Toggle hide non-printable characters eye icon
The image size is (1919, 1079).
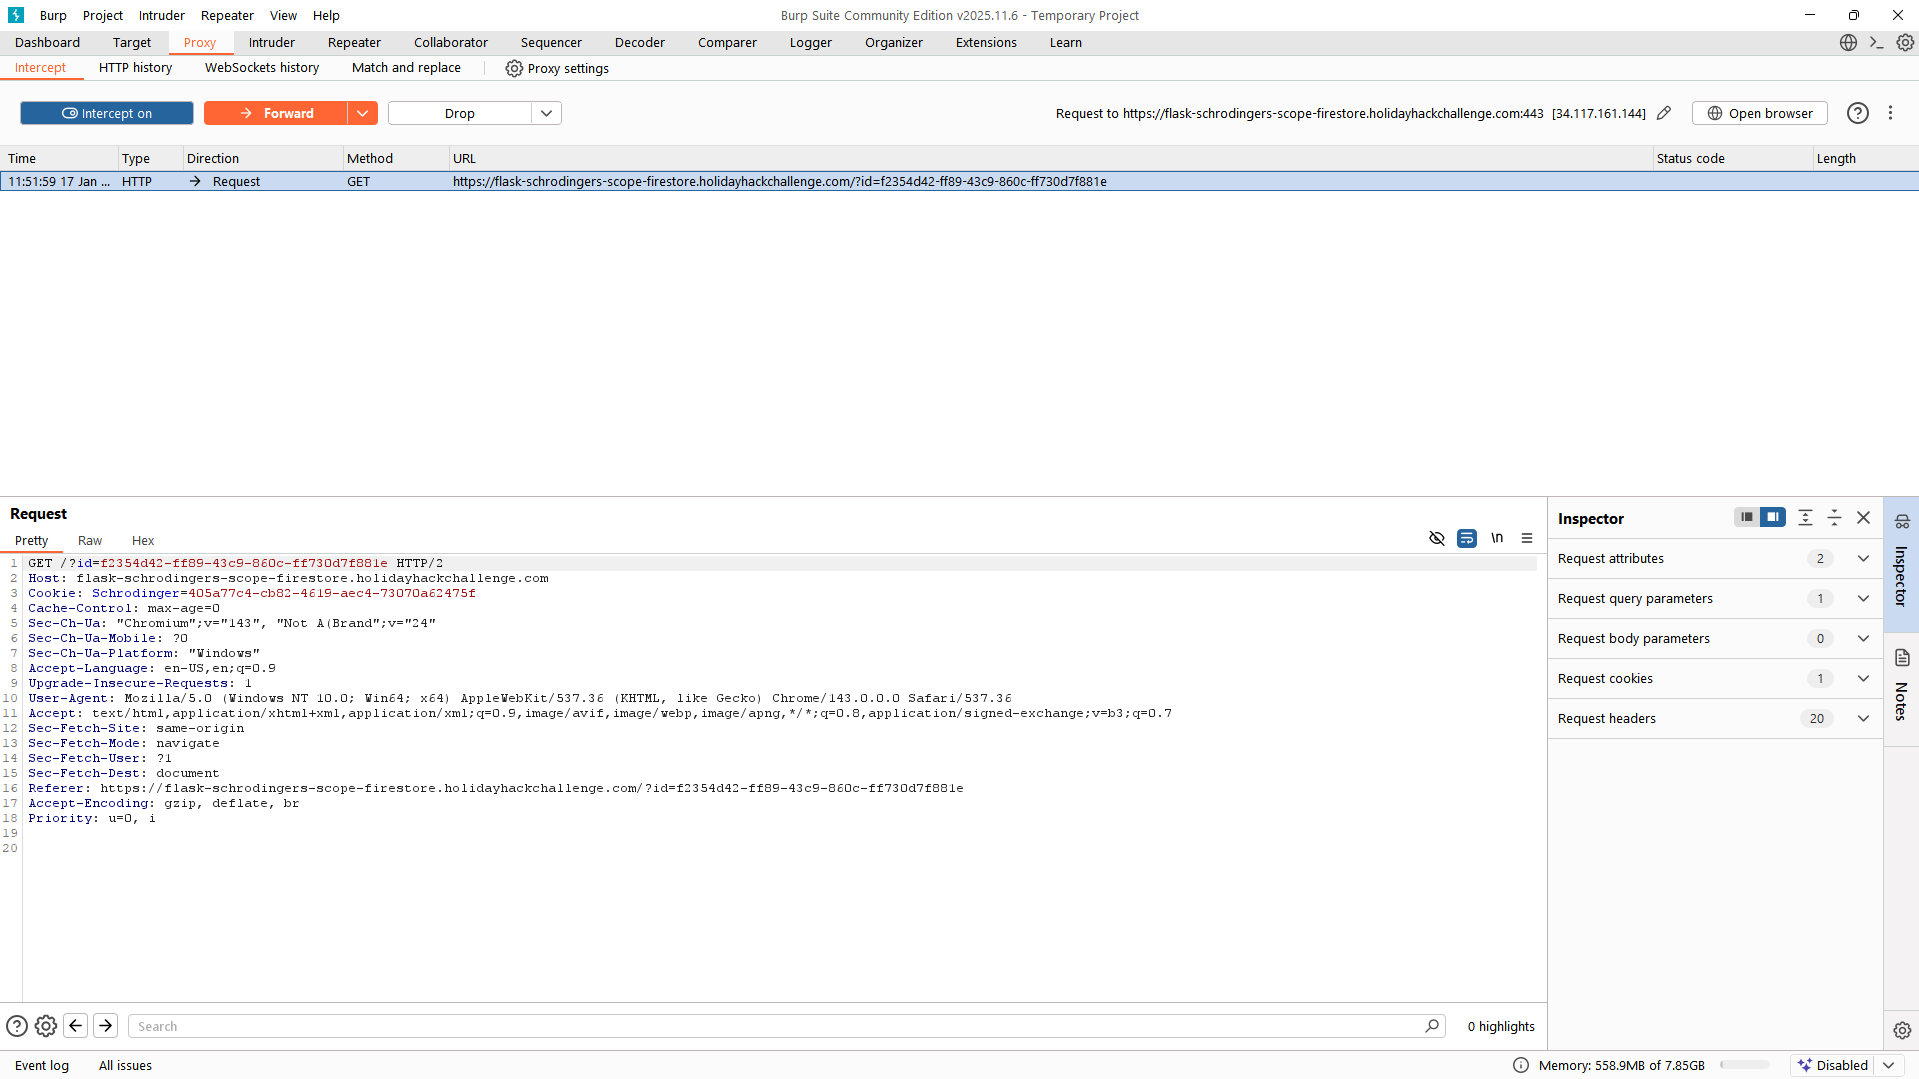pyautogui.click(x=1437, y=538)
